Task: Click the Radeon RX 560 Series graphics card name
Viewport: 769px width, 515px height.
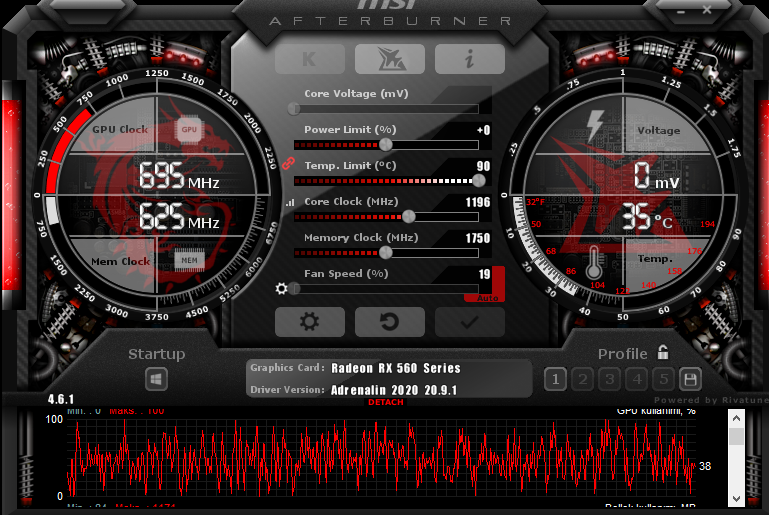Action: (x=396, y=368)
